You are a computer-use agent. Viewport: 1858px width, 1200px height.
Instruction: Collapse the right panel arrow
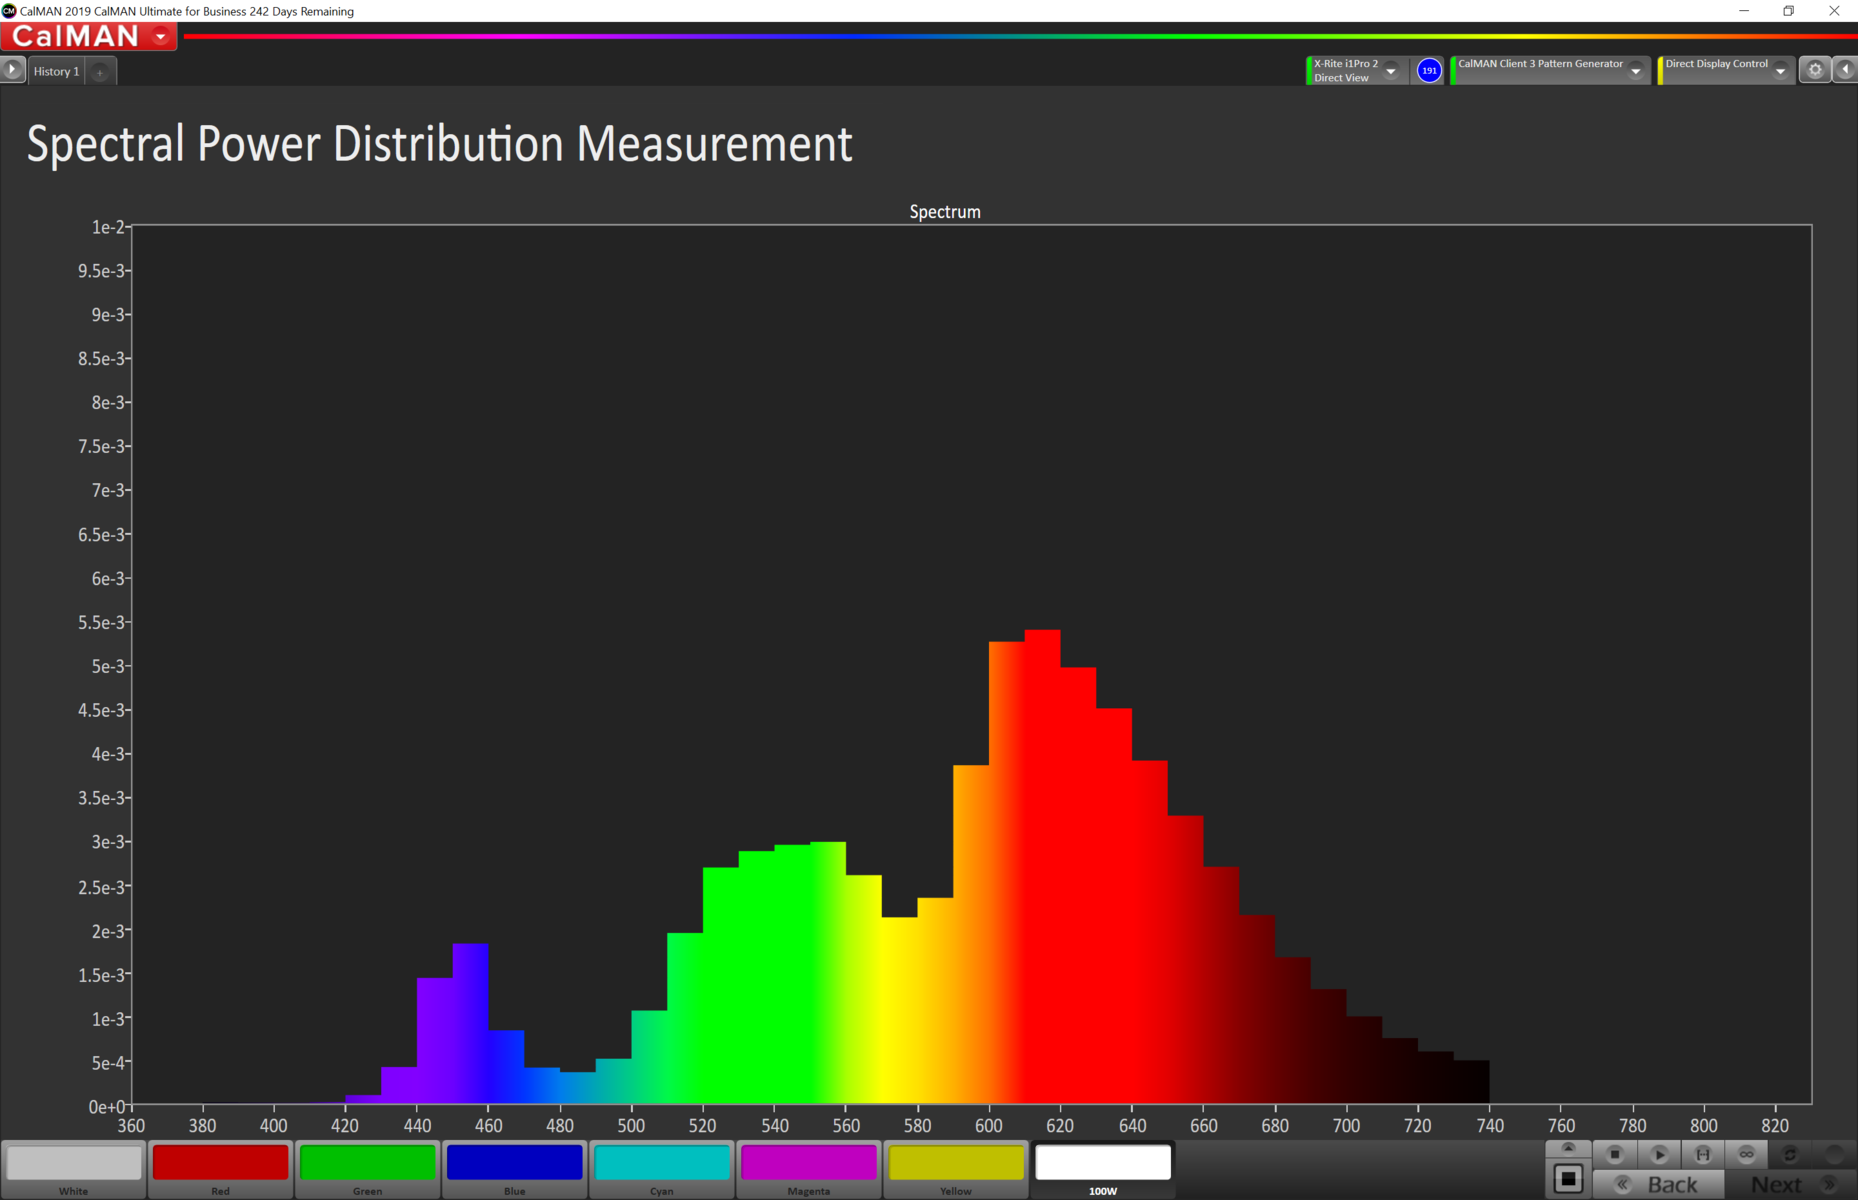tap(1846, 70)
